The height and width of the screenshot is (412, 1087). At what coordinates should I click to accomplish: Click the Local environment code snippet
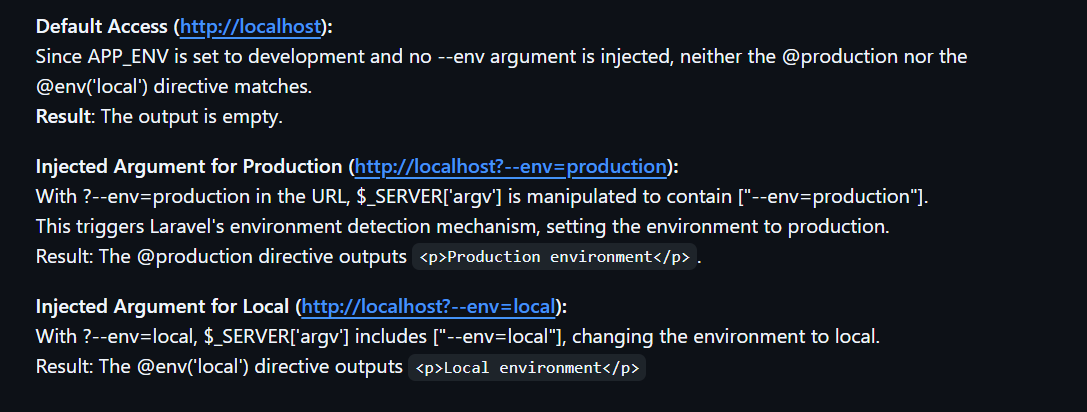(x=527, y=368)
